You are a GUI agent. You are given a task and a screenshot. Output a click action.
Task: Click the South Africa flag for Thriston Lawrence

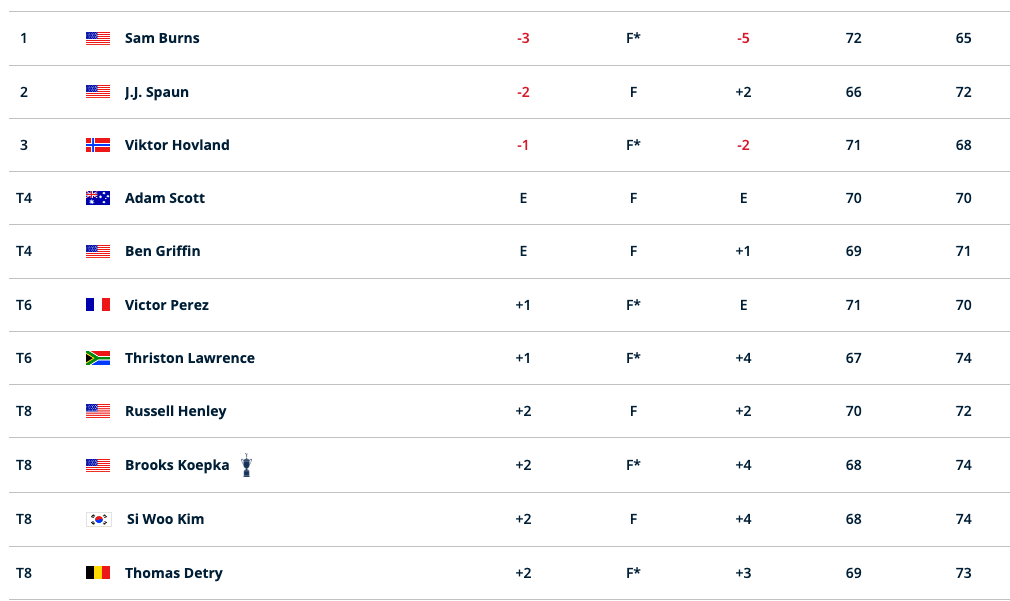[98, 358]
